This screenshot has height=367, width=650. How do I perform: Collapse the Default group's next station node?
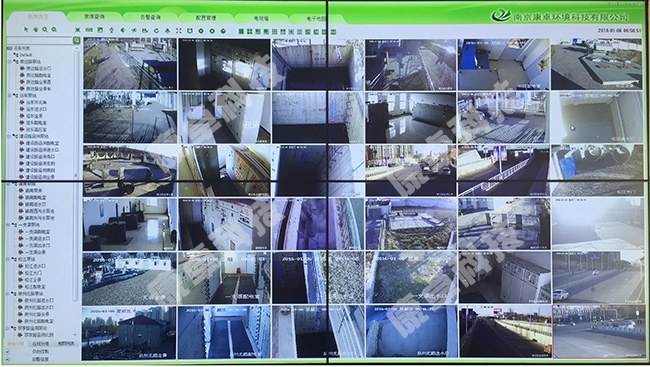coord(10,61)
